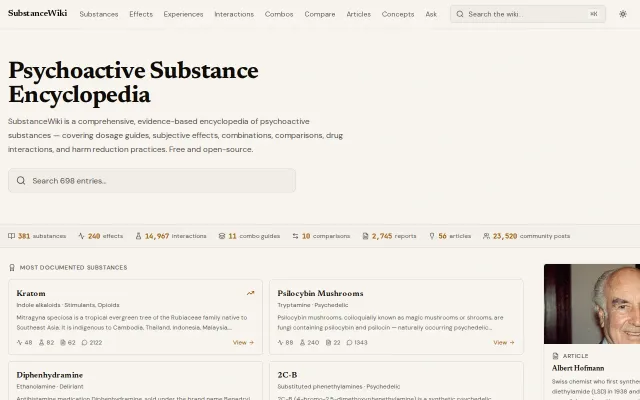The width and height of the screenshot is (640, 400).
Task: Click the icon next to 11 combo guides
Action: (222, 236)
